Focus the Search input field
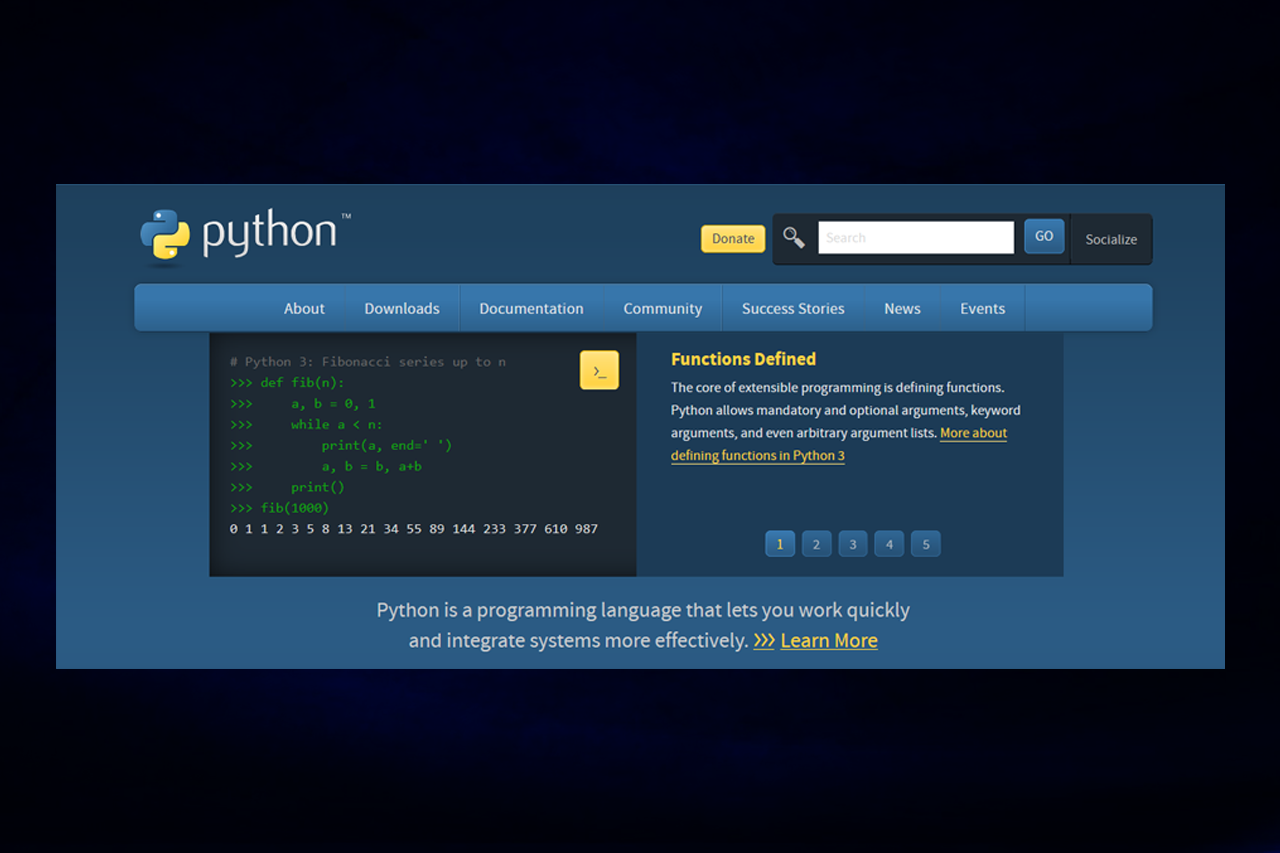 916,238
